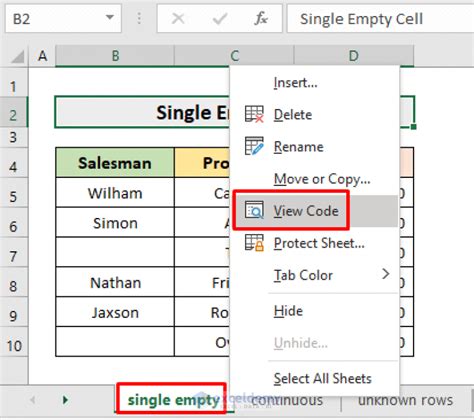
Task: Click the Protect Sheet lock icon
Action: 254,242
